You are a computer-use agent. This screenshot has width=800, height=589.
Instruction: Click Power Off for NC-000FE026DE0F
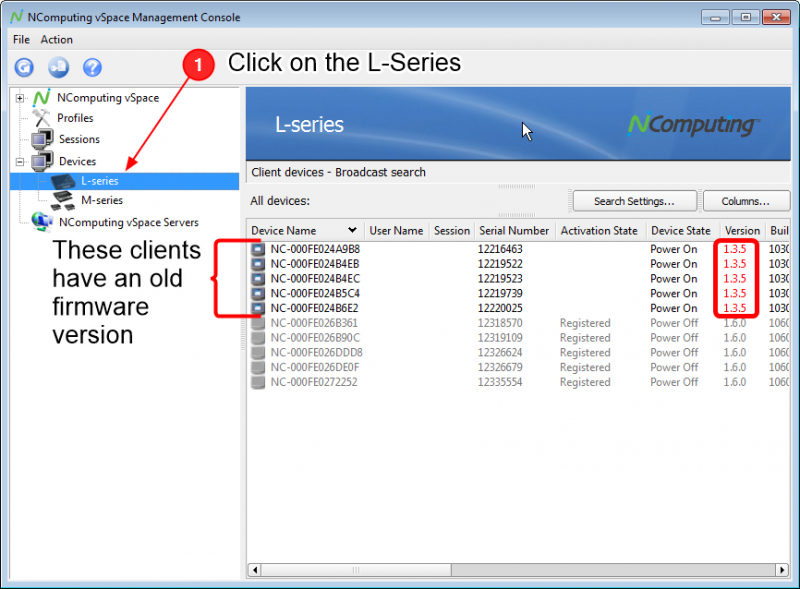674,367
